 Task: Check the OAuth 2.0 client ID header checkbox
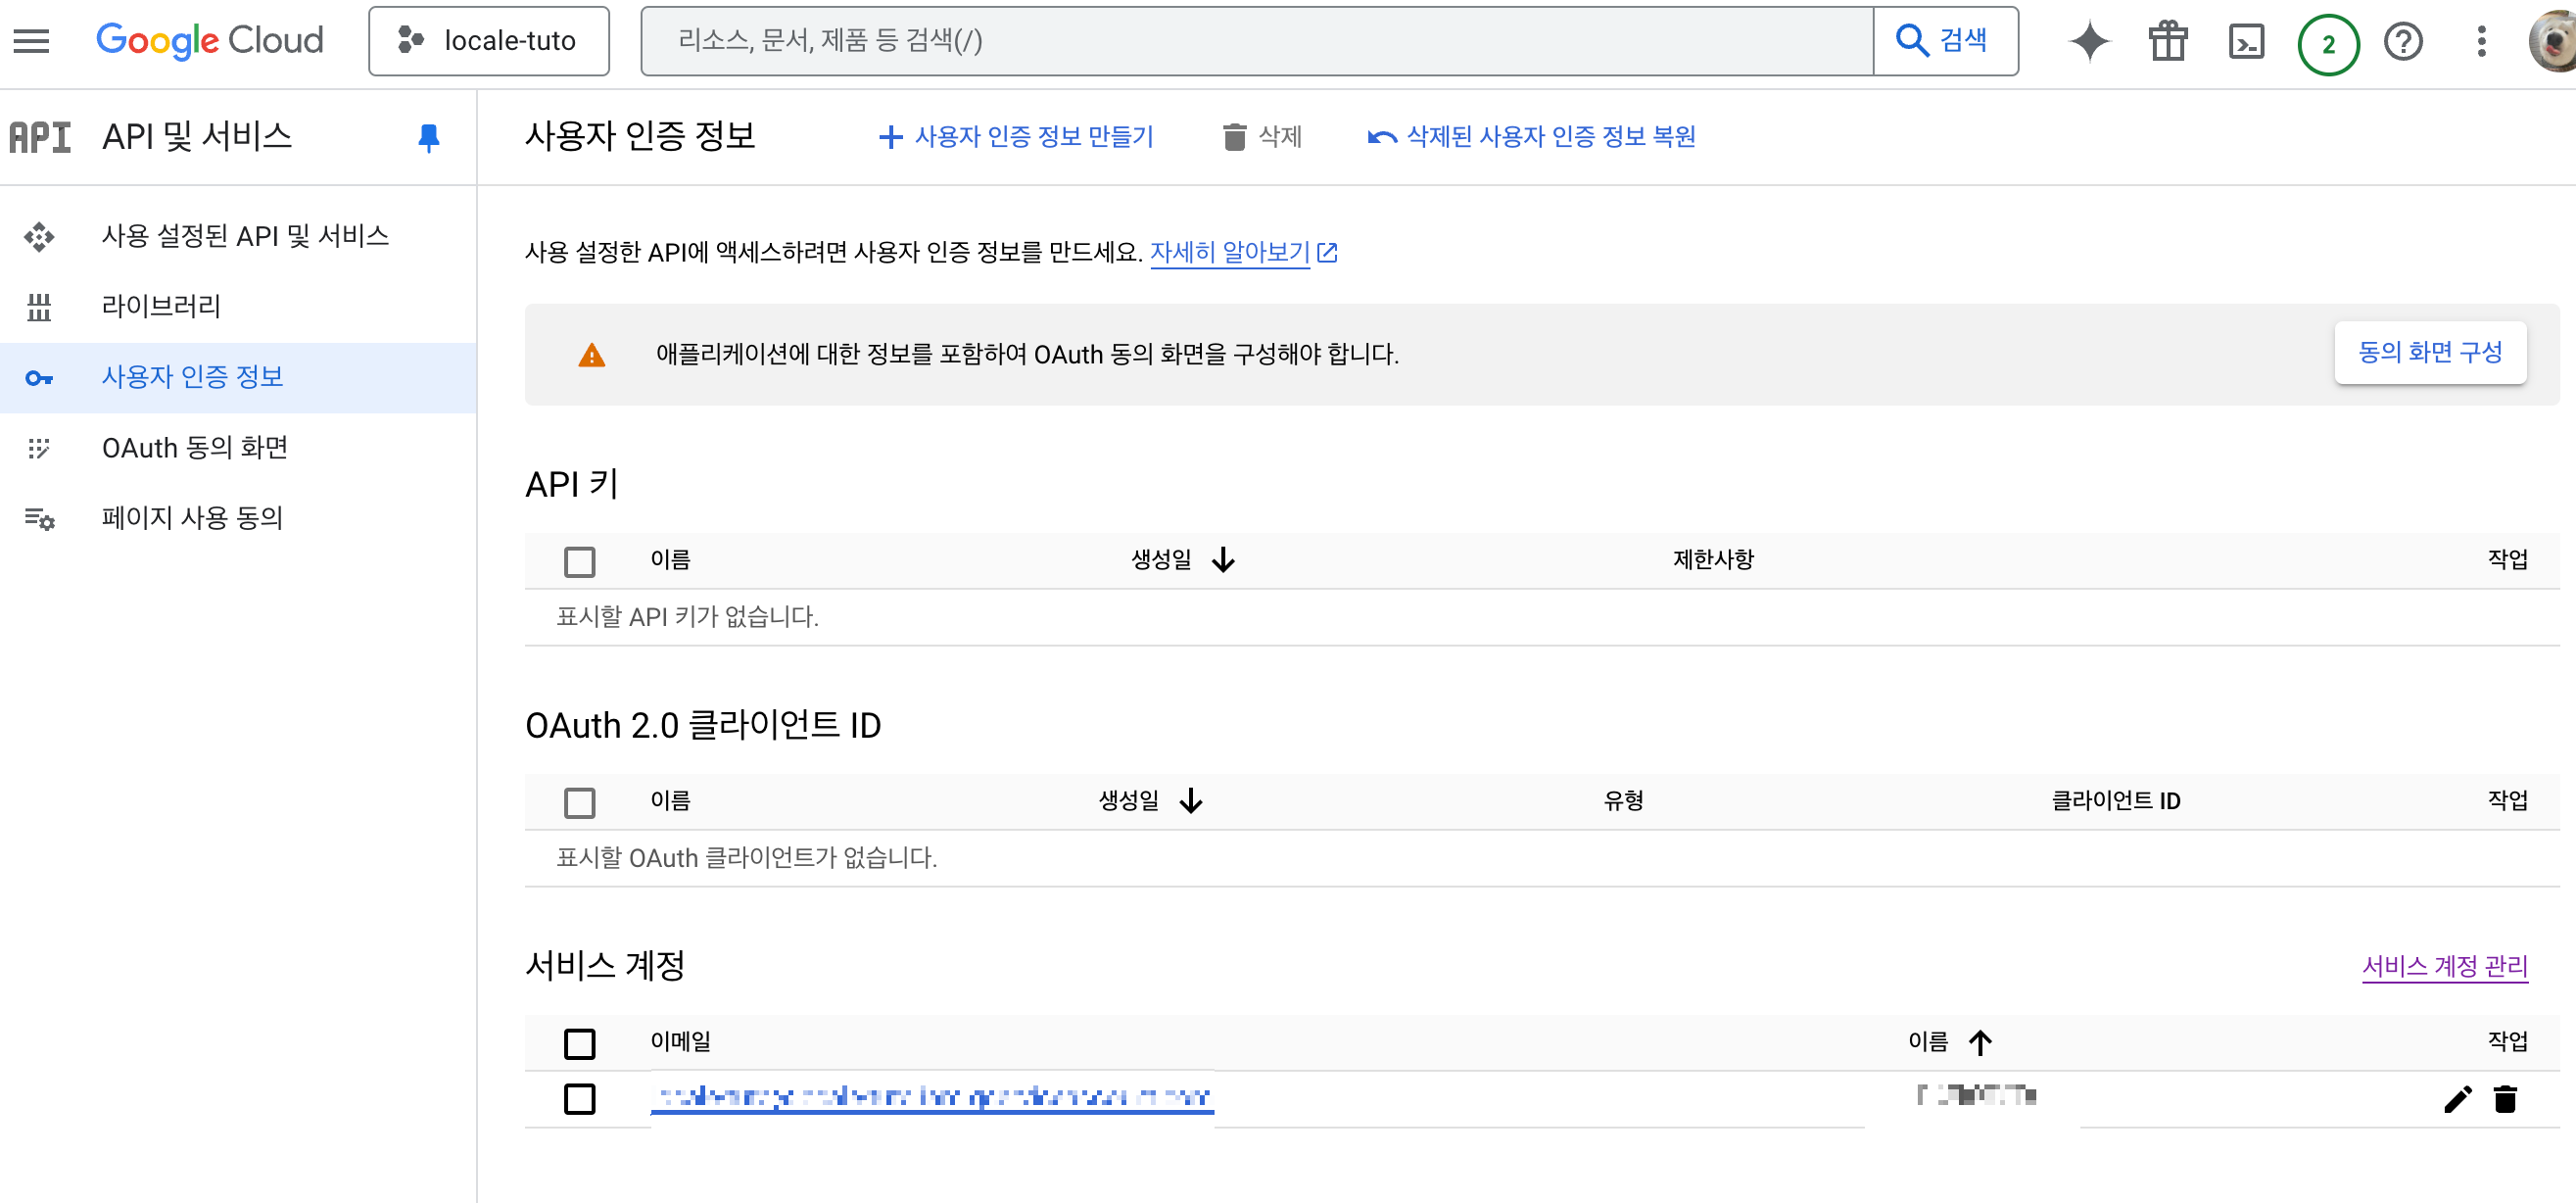[579, 802]
